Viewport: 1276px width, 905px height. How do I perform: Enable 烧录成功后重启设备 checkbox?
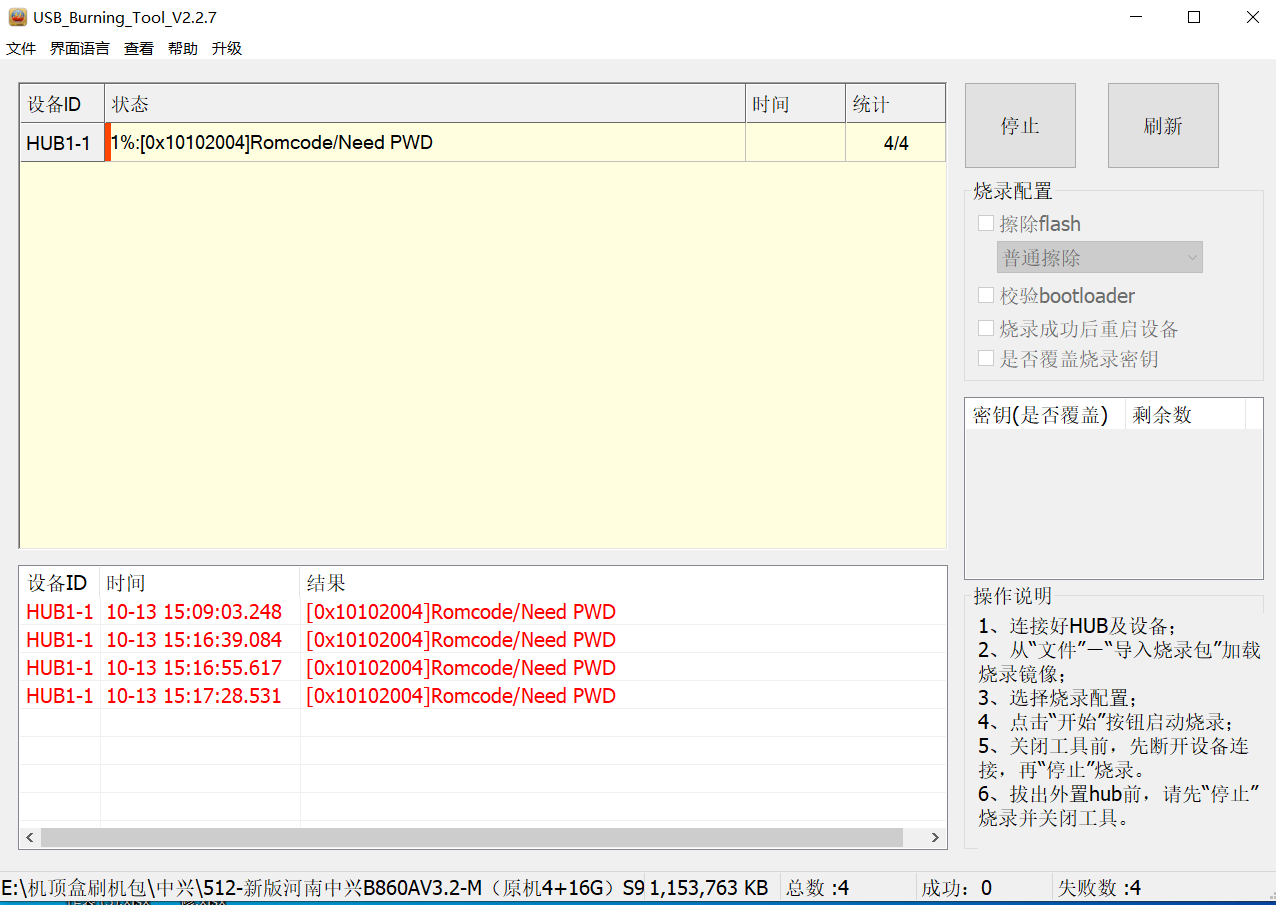(986, 329)
